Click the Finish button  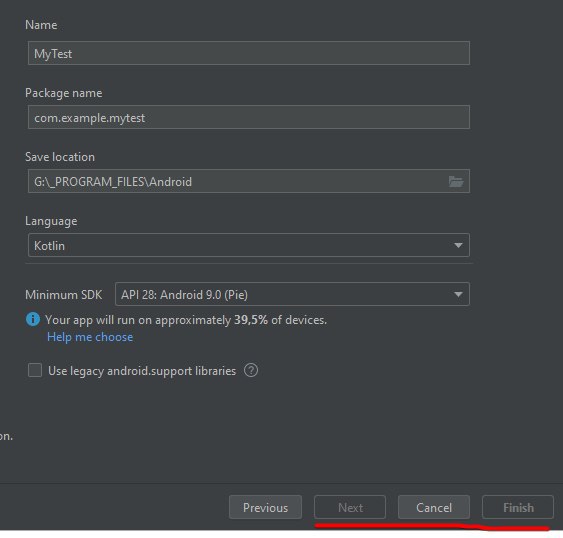pyautogui.click(x=518, y=507)
